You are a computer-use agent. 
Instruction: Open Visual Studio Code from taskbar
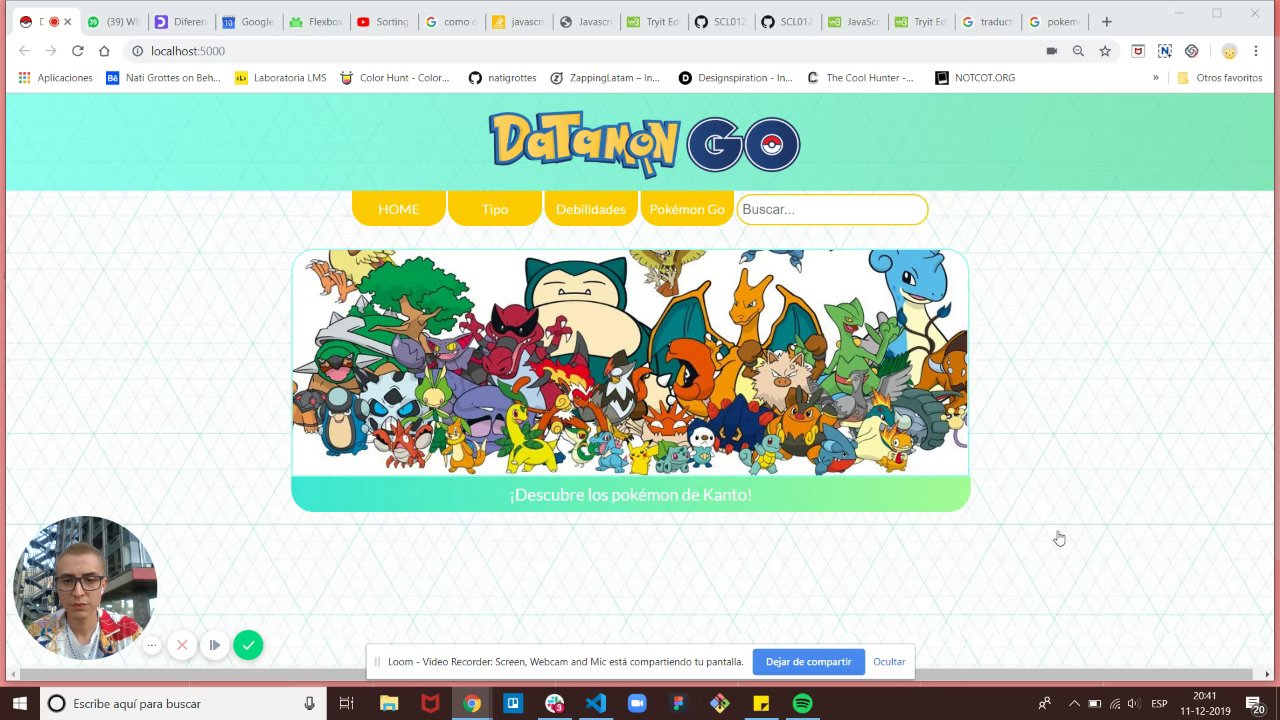pos(596,703)
